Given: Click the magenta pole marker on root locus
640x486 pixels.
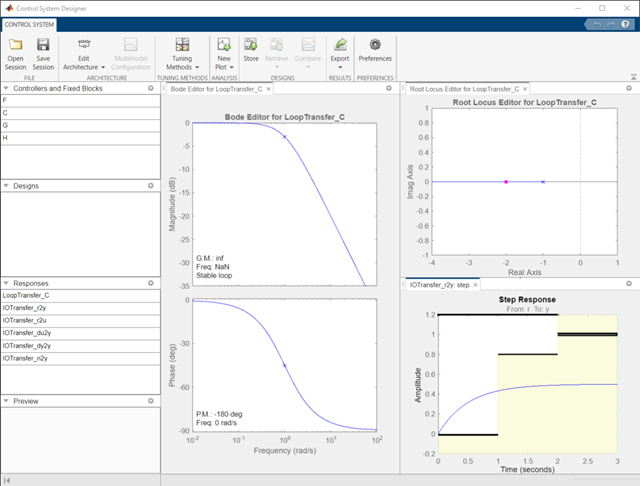Looking at the screenshot, I should (x=506, y=182).
